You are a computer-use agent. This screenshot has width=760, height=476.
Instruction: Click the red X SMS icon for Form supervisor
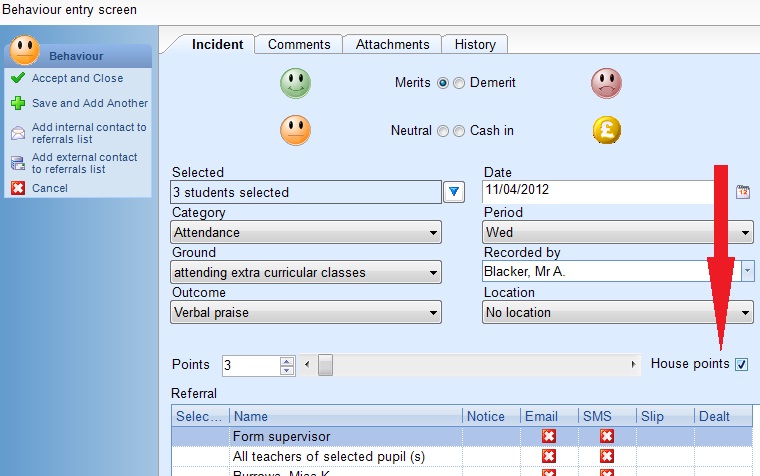606,437
